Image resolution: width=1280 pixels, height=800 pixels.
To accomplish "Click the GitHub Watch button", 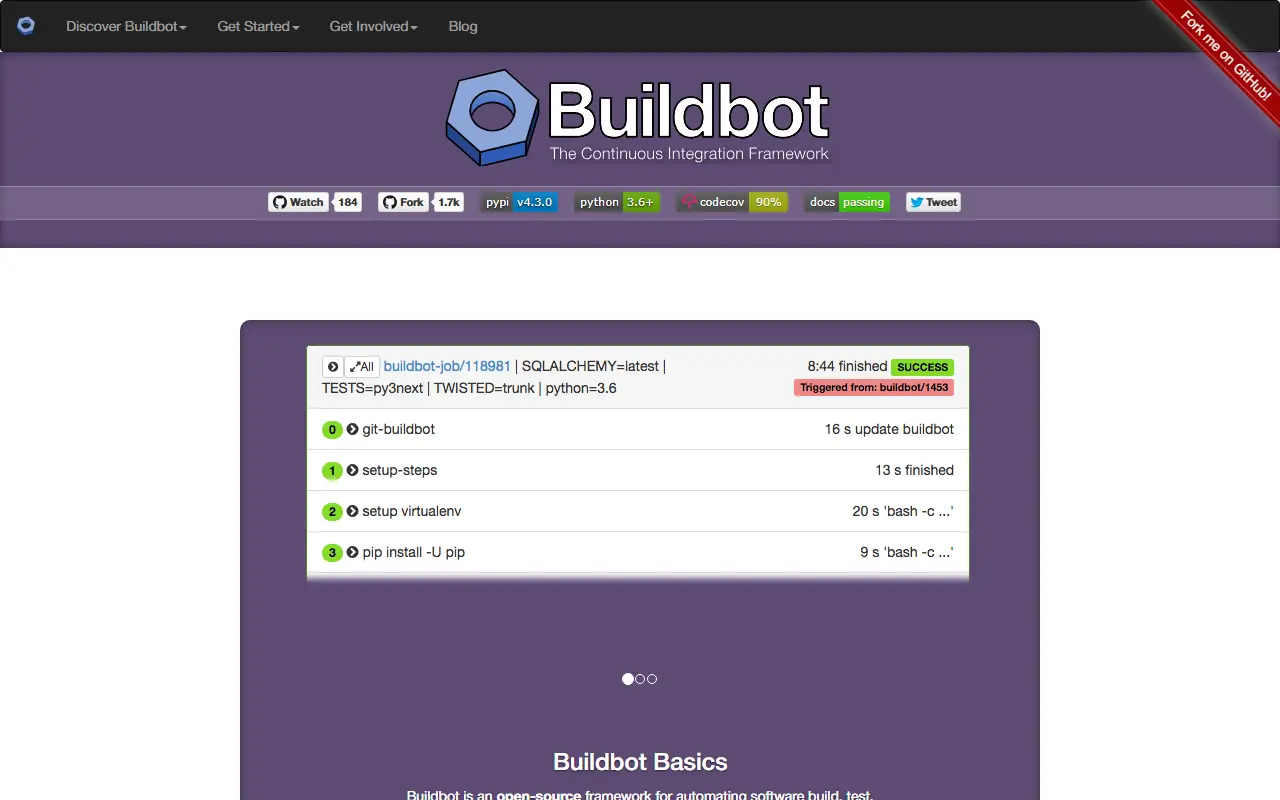I will [x=298, y=202].
